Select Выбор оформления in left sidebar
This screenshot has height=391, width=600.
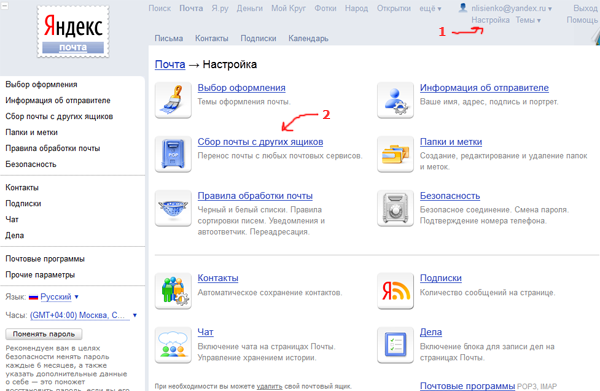point(41,84)
